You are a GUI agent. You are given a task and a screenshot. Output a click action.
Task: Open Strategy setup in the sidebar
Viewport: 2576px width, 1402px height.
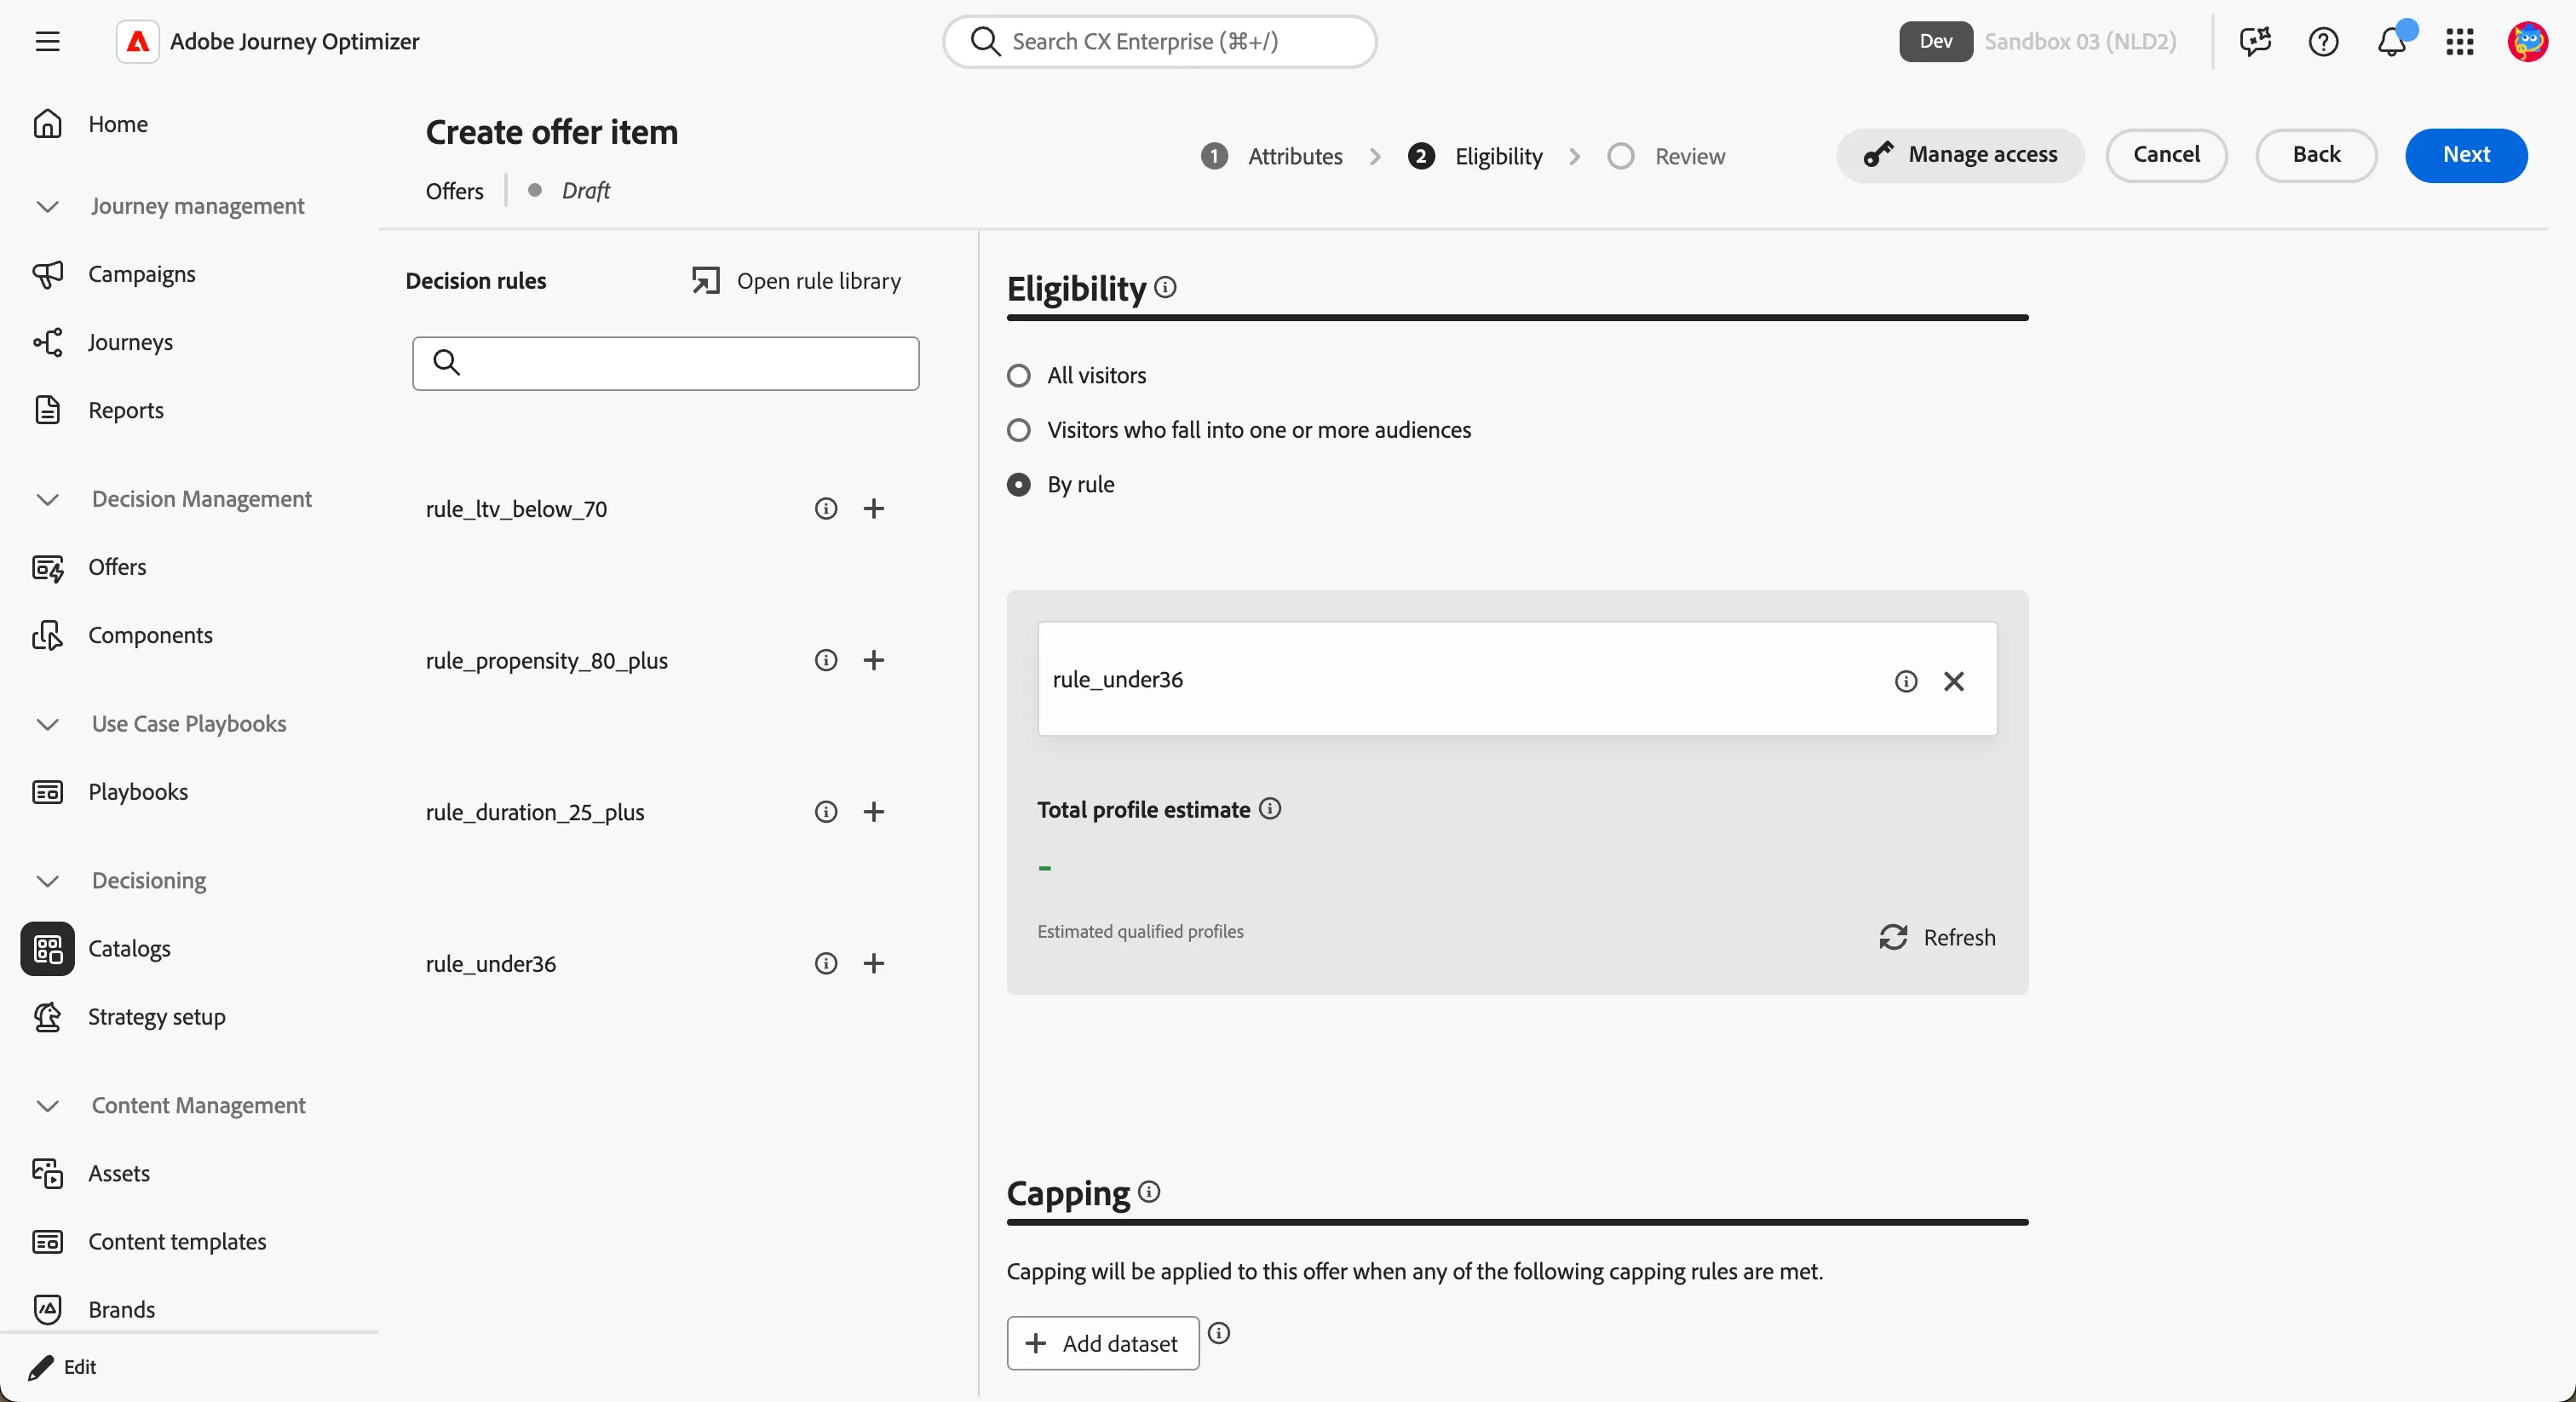(x=156, y=1017)
